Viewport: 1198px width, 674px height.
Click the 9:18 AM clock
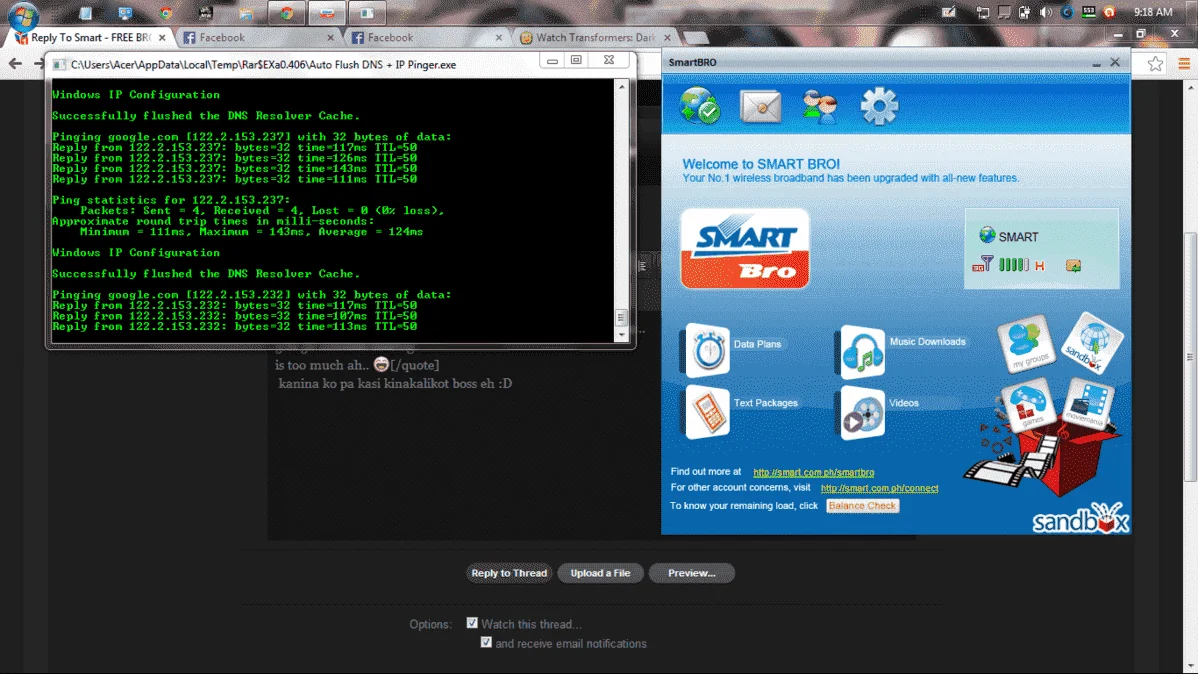pos(1153,12)
